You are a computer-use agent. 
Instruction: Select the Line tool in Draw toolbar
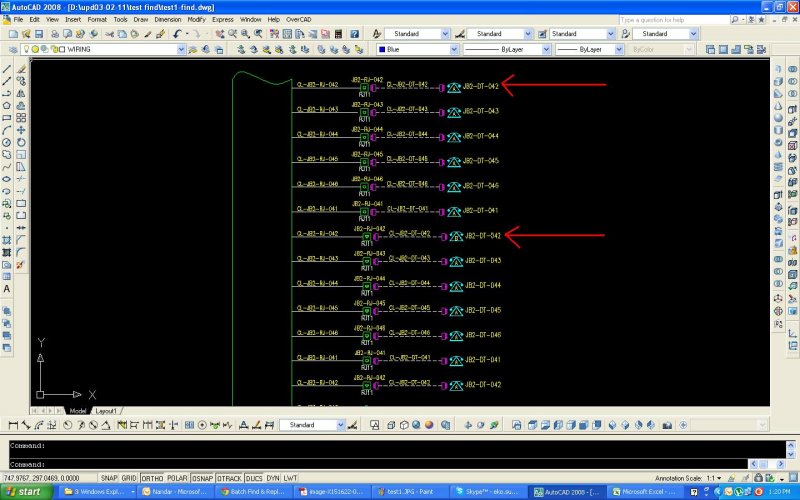tap(7, 69)
